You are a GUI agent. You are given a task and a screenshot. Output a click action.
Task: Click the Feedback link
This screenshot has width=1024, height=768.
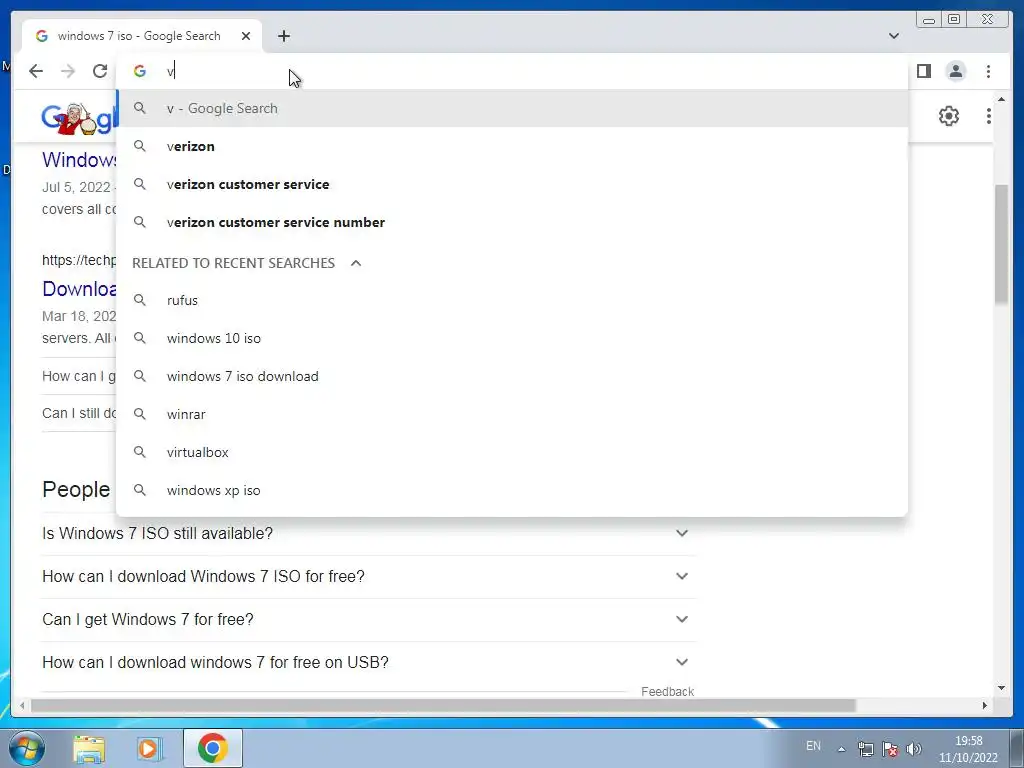coord(667,692)
